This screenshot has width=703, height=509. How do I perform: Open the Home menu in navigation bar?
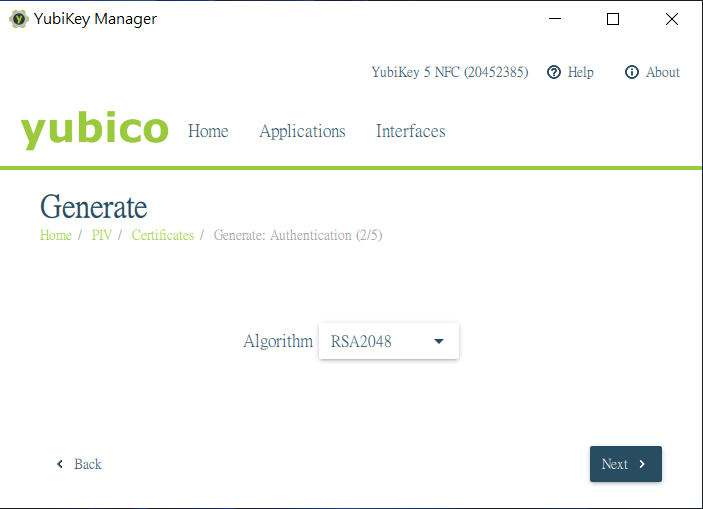208,131
